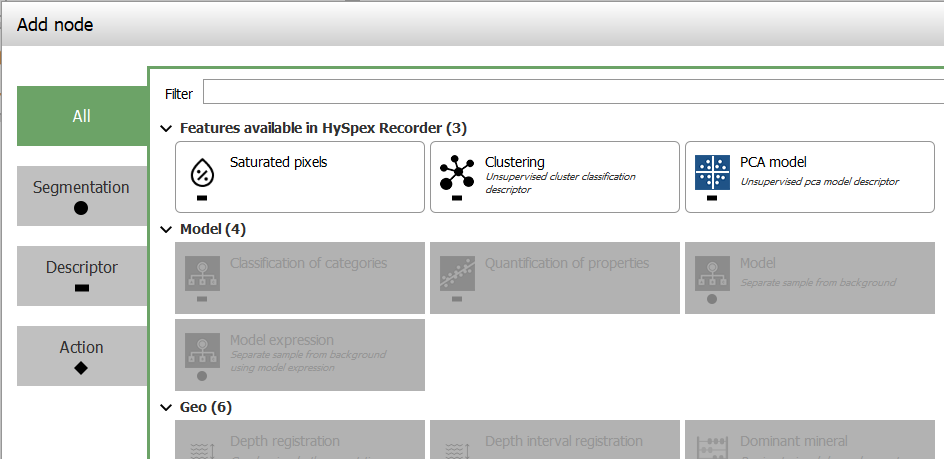Screen dimensions: 944x459
Task: Click the PCA model grid icon
Action: [x=712, y=173]
